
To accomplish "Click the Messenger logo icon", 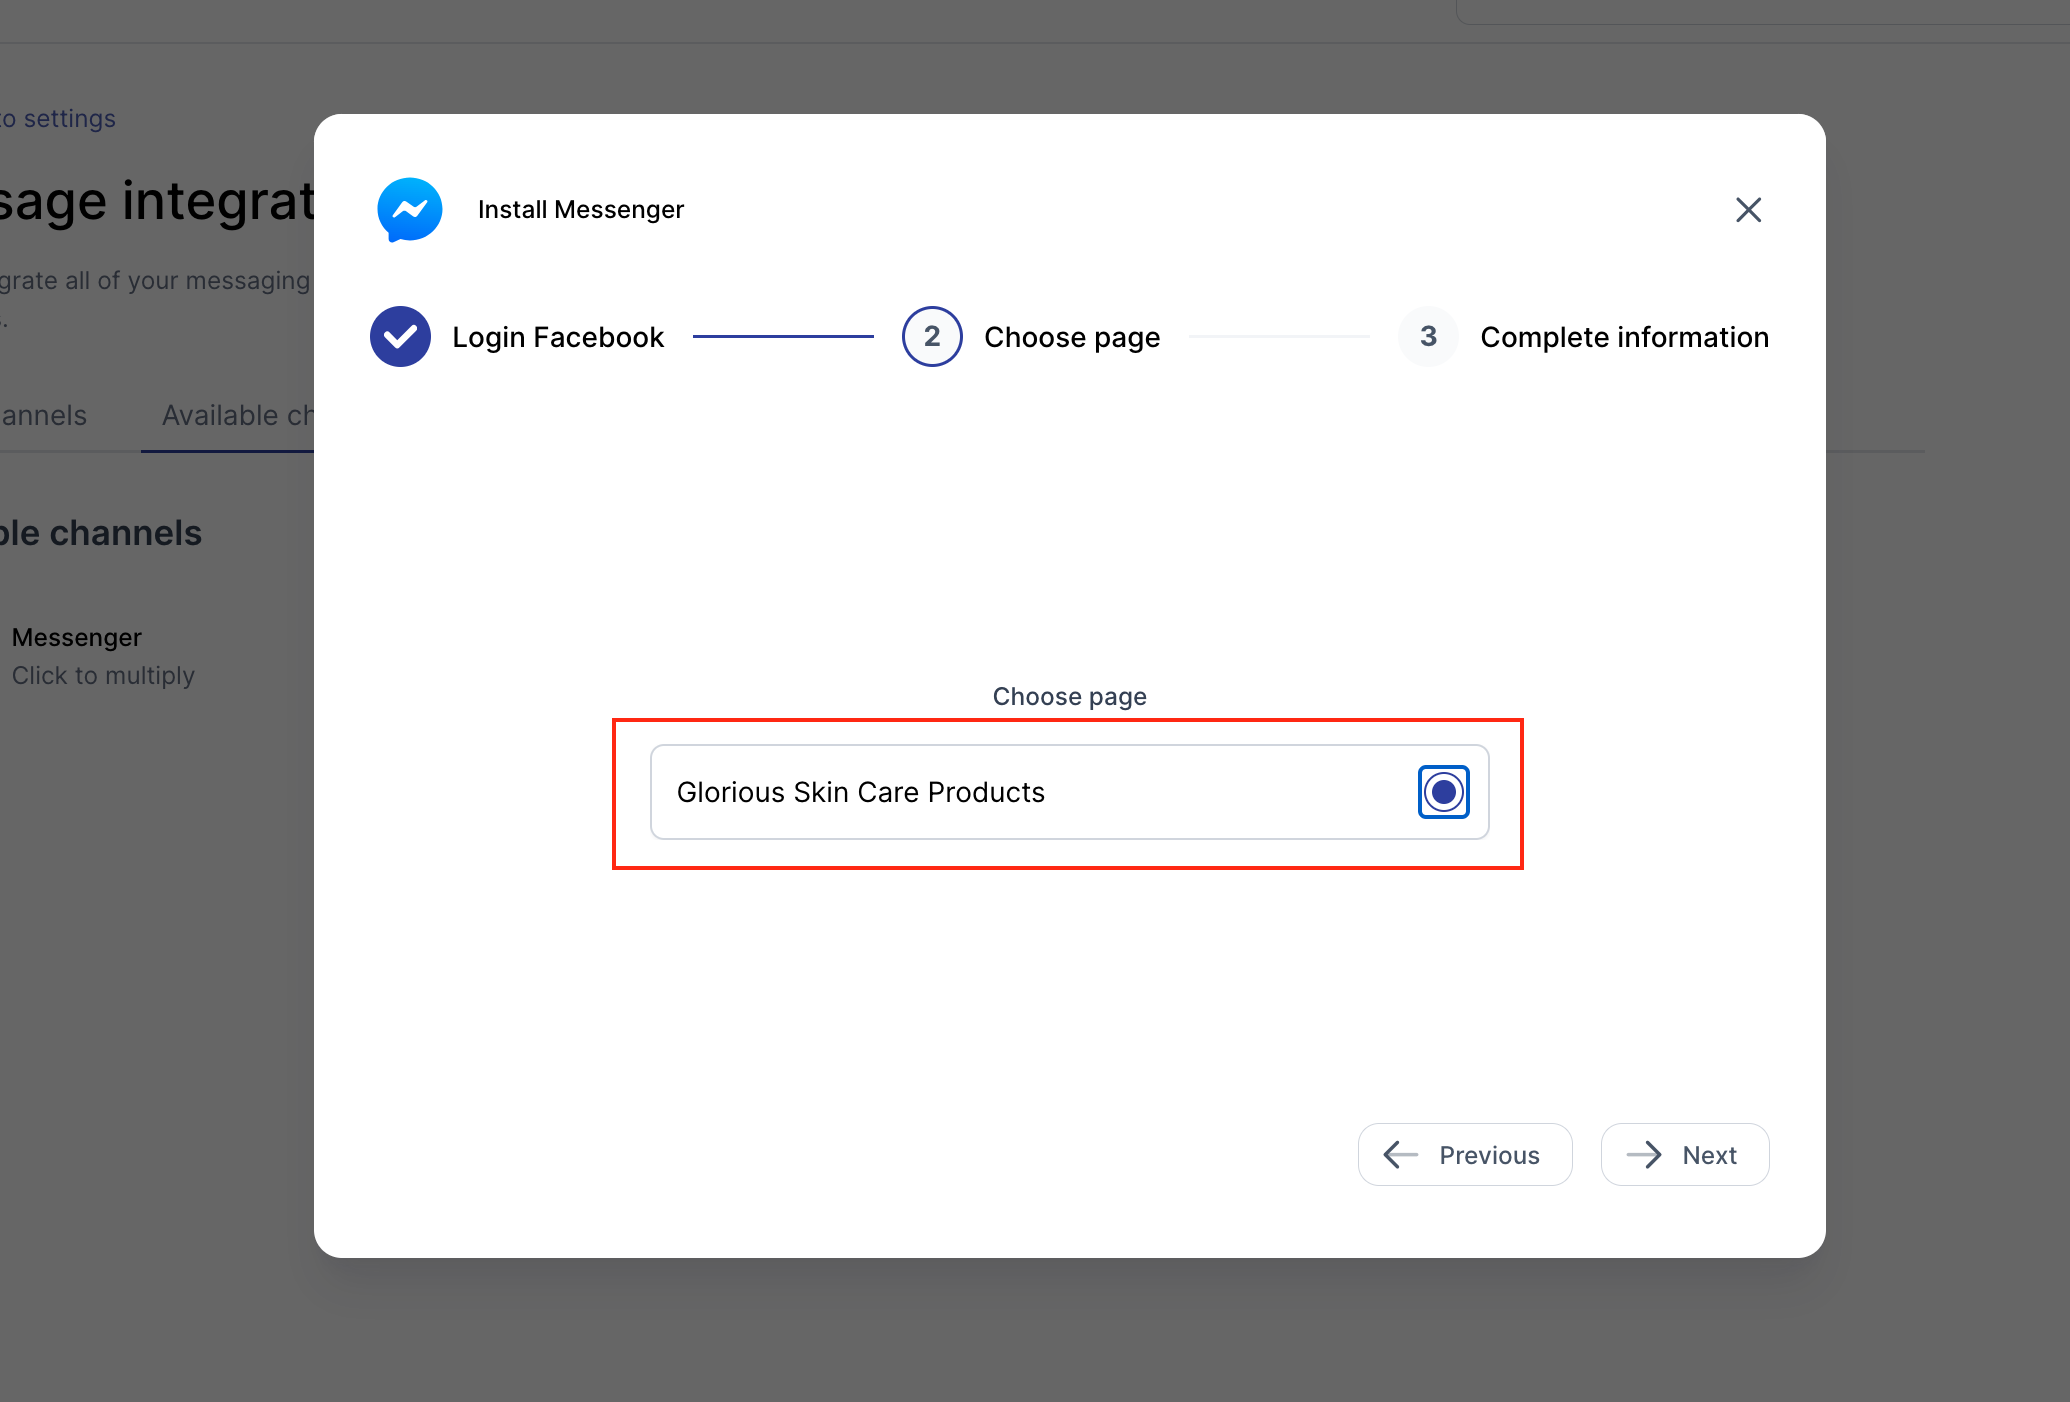I will (x=410, y=210).
